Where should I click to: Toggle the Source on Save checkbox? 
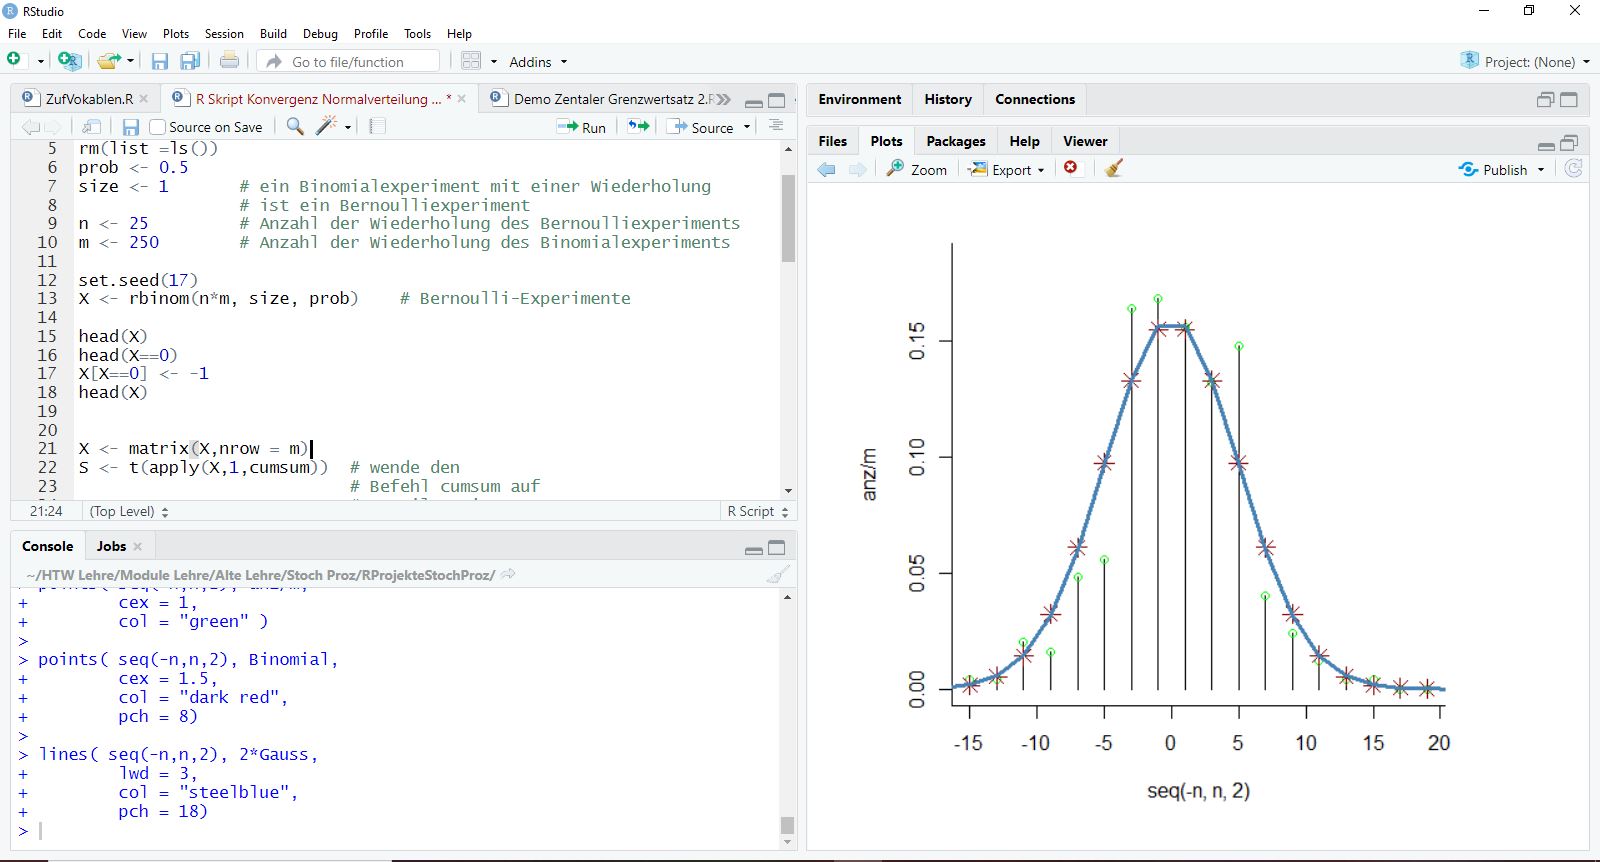coord(157,127)
